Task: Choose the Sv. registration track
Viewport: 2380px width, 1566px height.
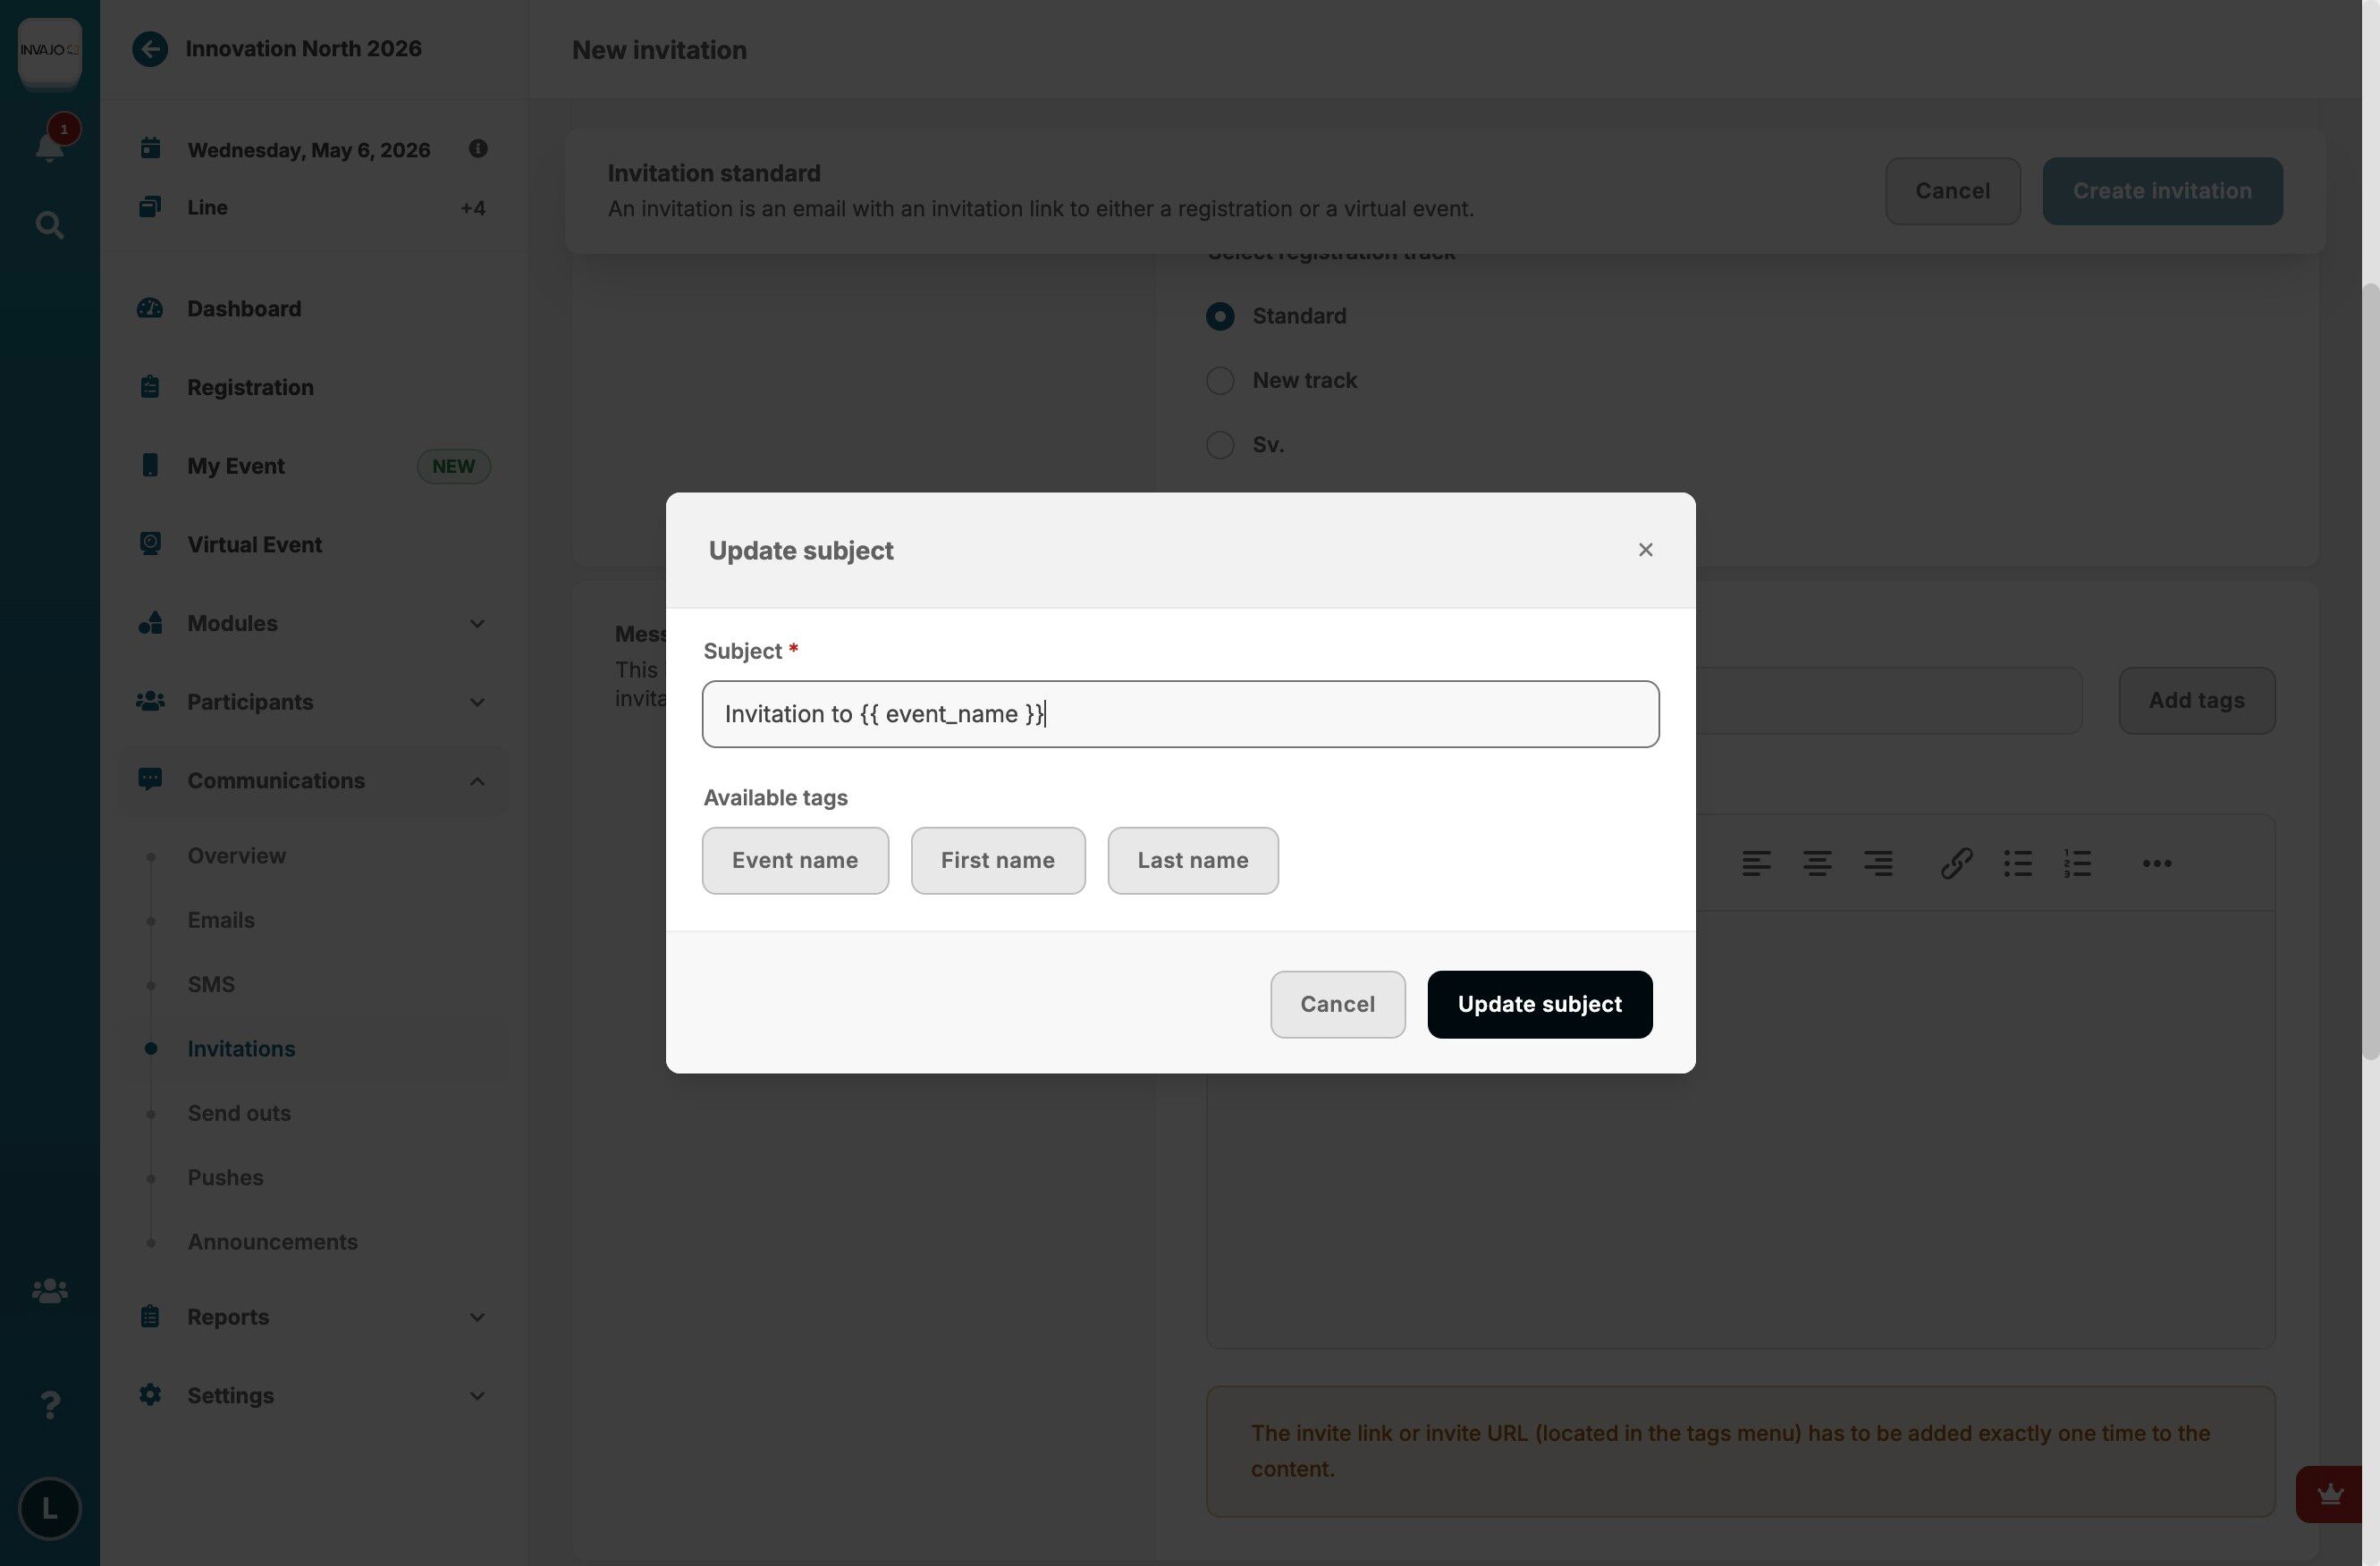Action: [x=1219, y=444]
